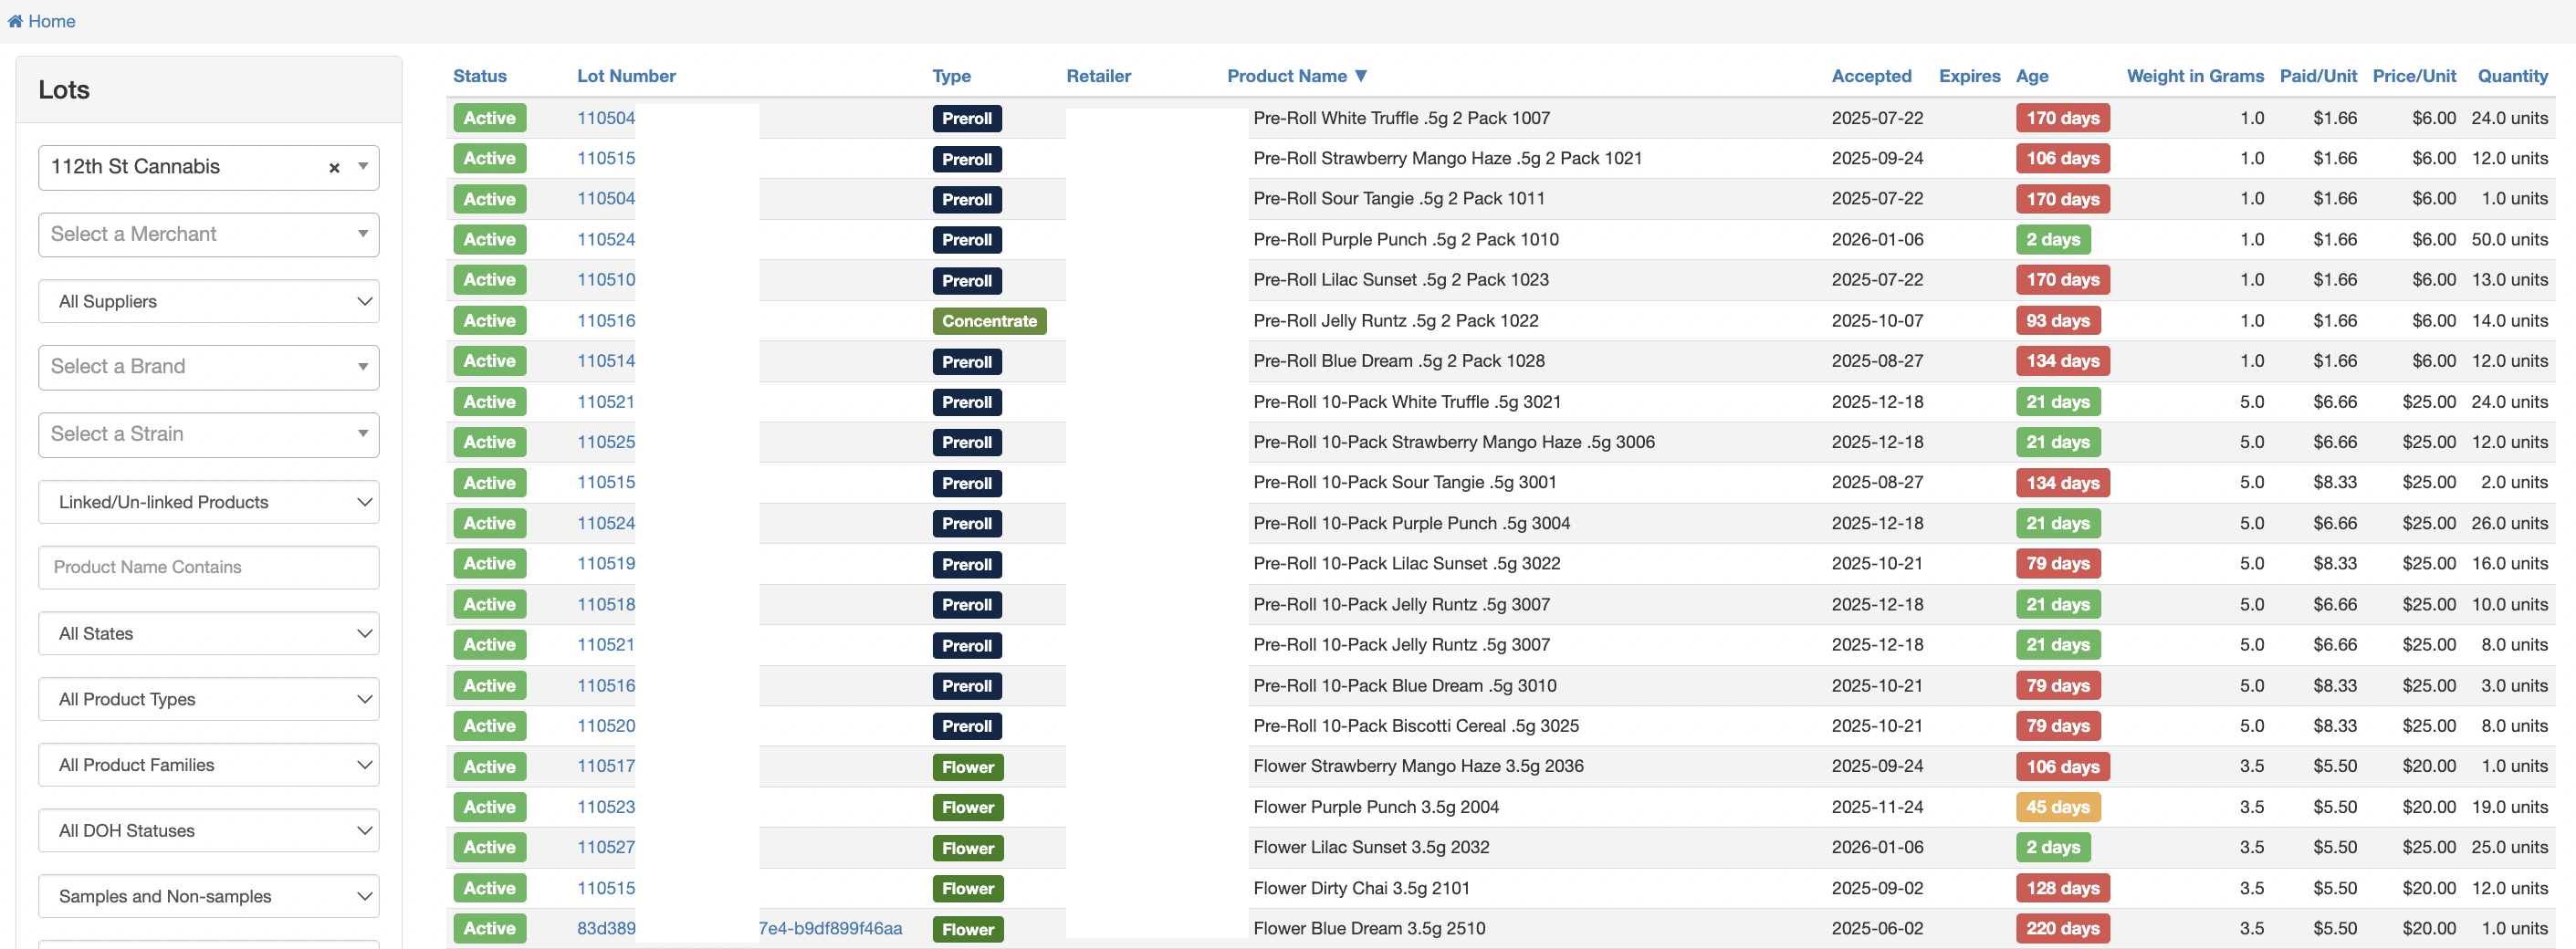Click the 26.0 units quantity cell
Screen dimensions: 2576x949
(2509, 523)
